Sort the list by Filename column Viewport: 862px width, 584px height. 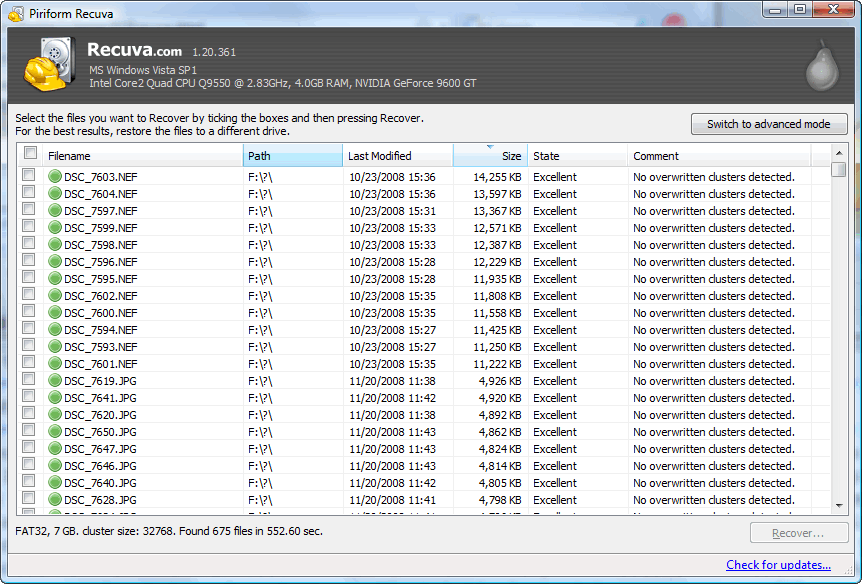click(142, 156)
